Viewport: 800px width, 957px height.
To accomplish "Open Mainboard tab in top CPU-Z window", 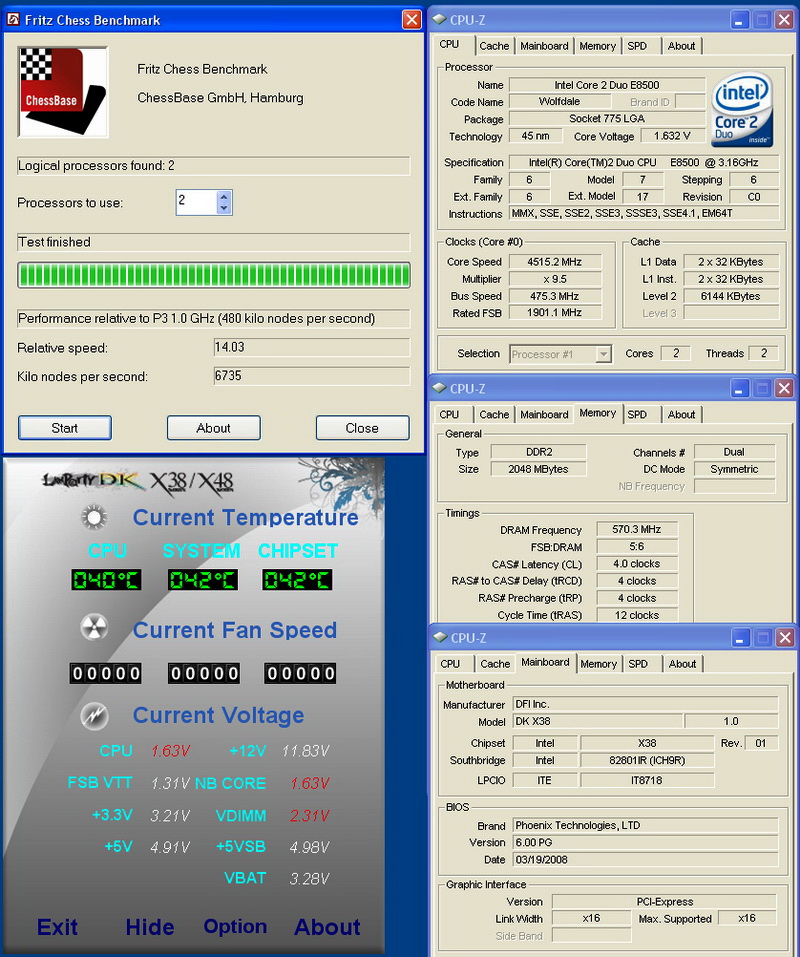I will click(544, 46).
